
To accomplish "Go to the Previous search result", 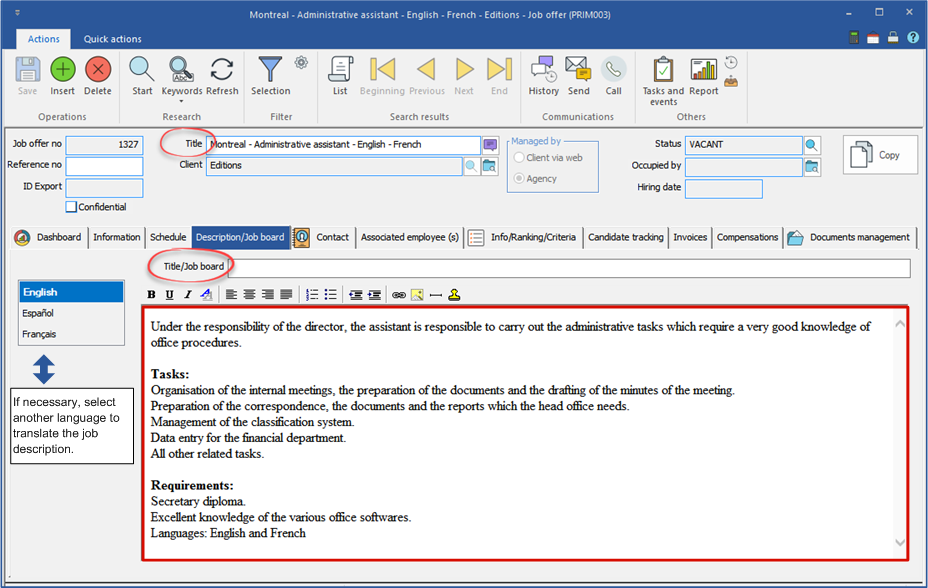I will (x=427, y=70).
